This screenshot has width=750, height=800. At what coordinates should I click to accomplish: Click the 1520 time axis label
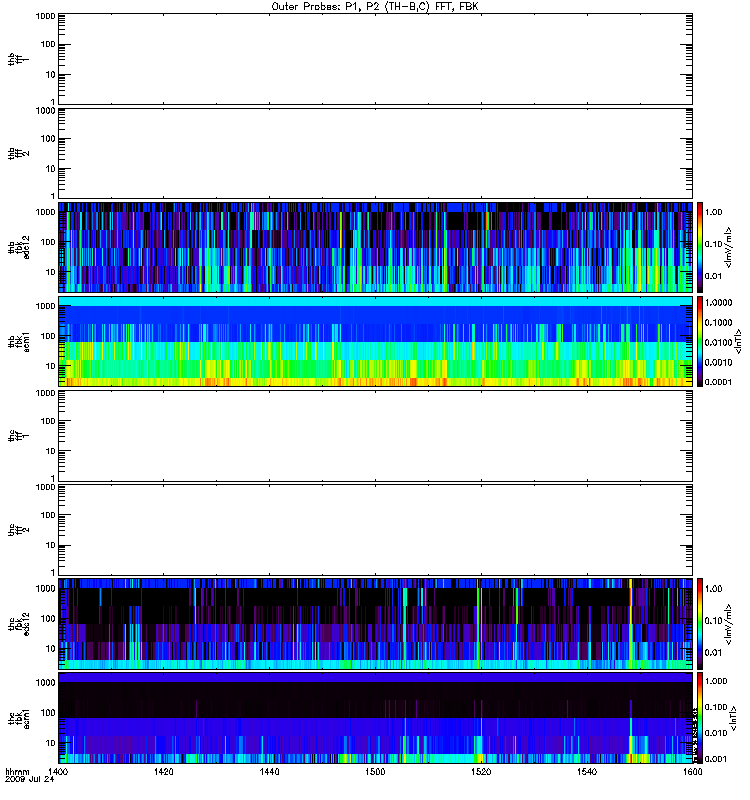[481, 771]
